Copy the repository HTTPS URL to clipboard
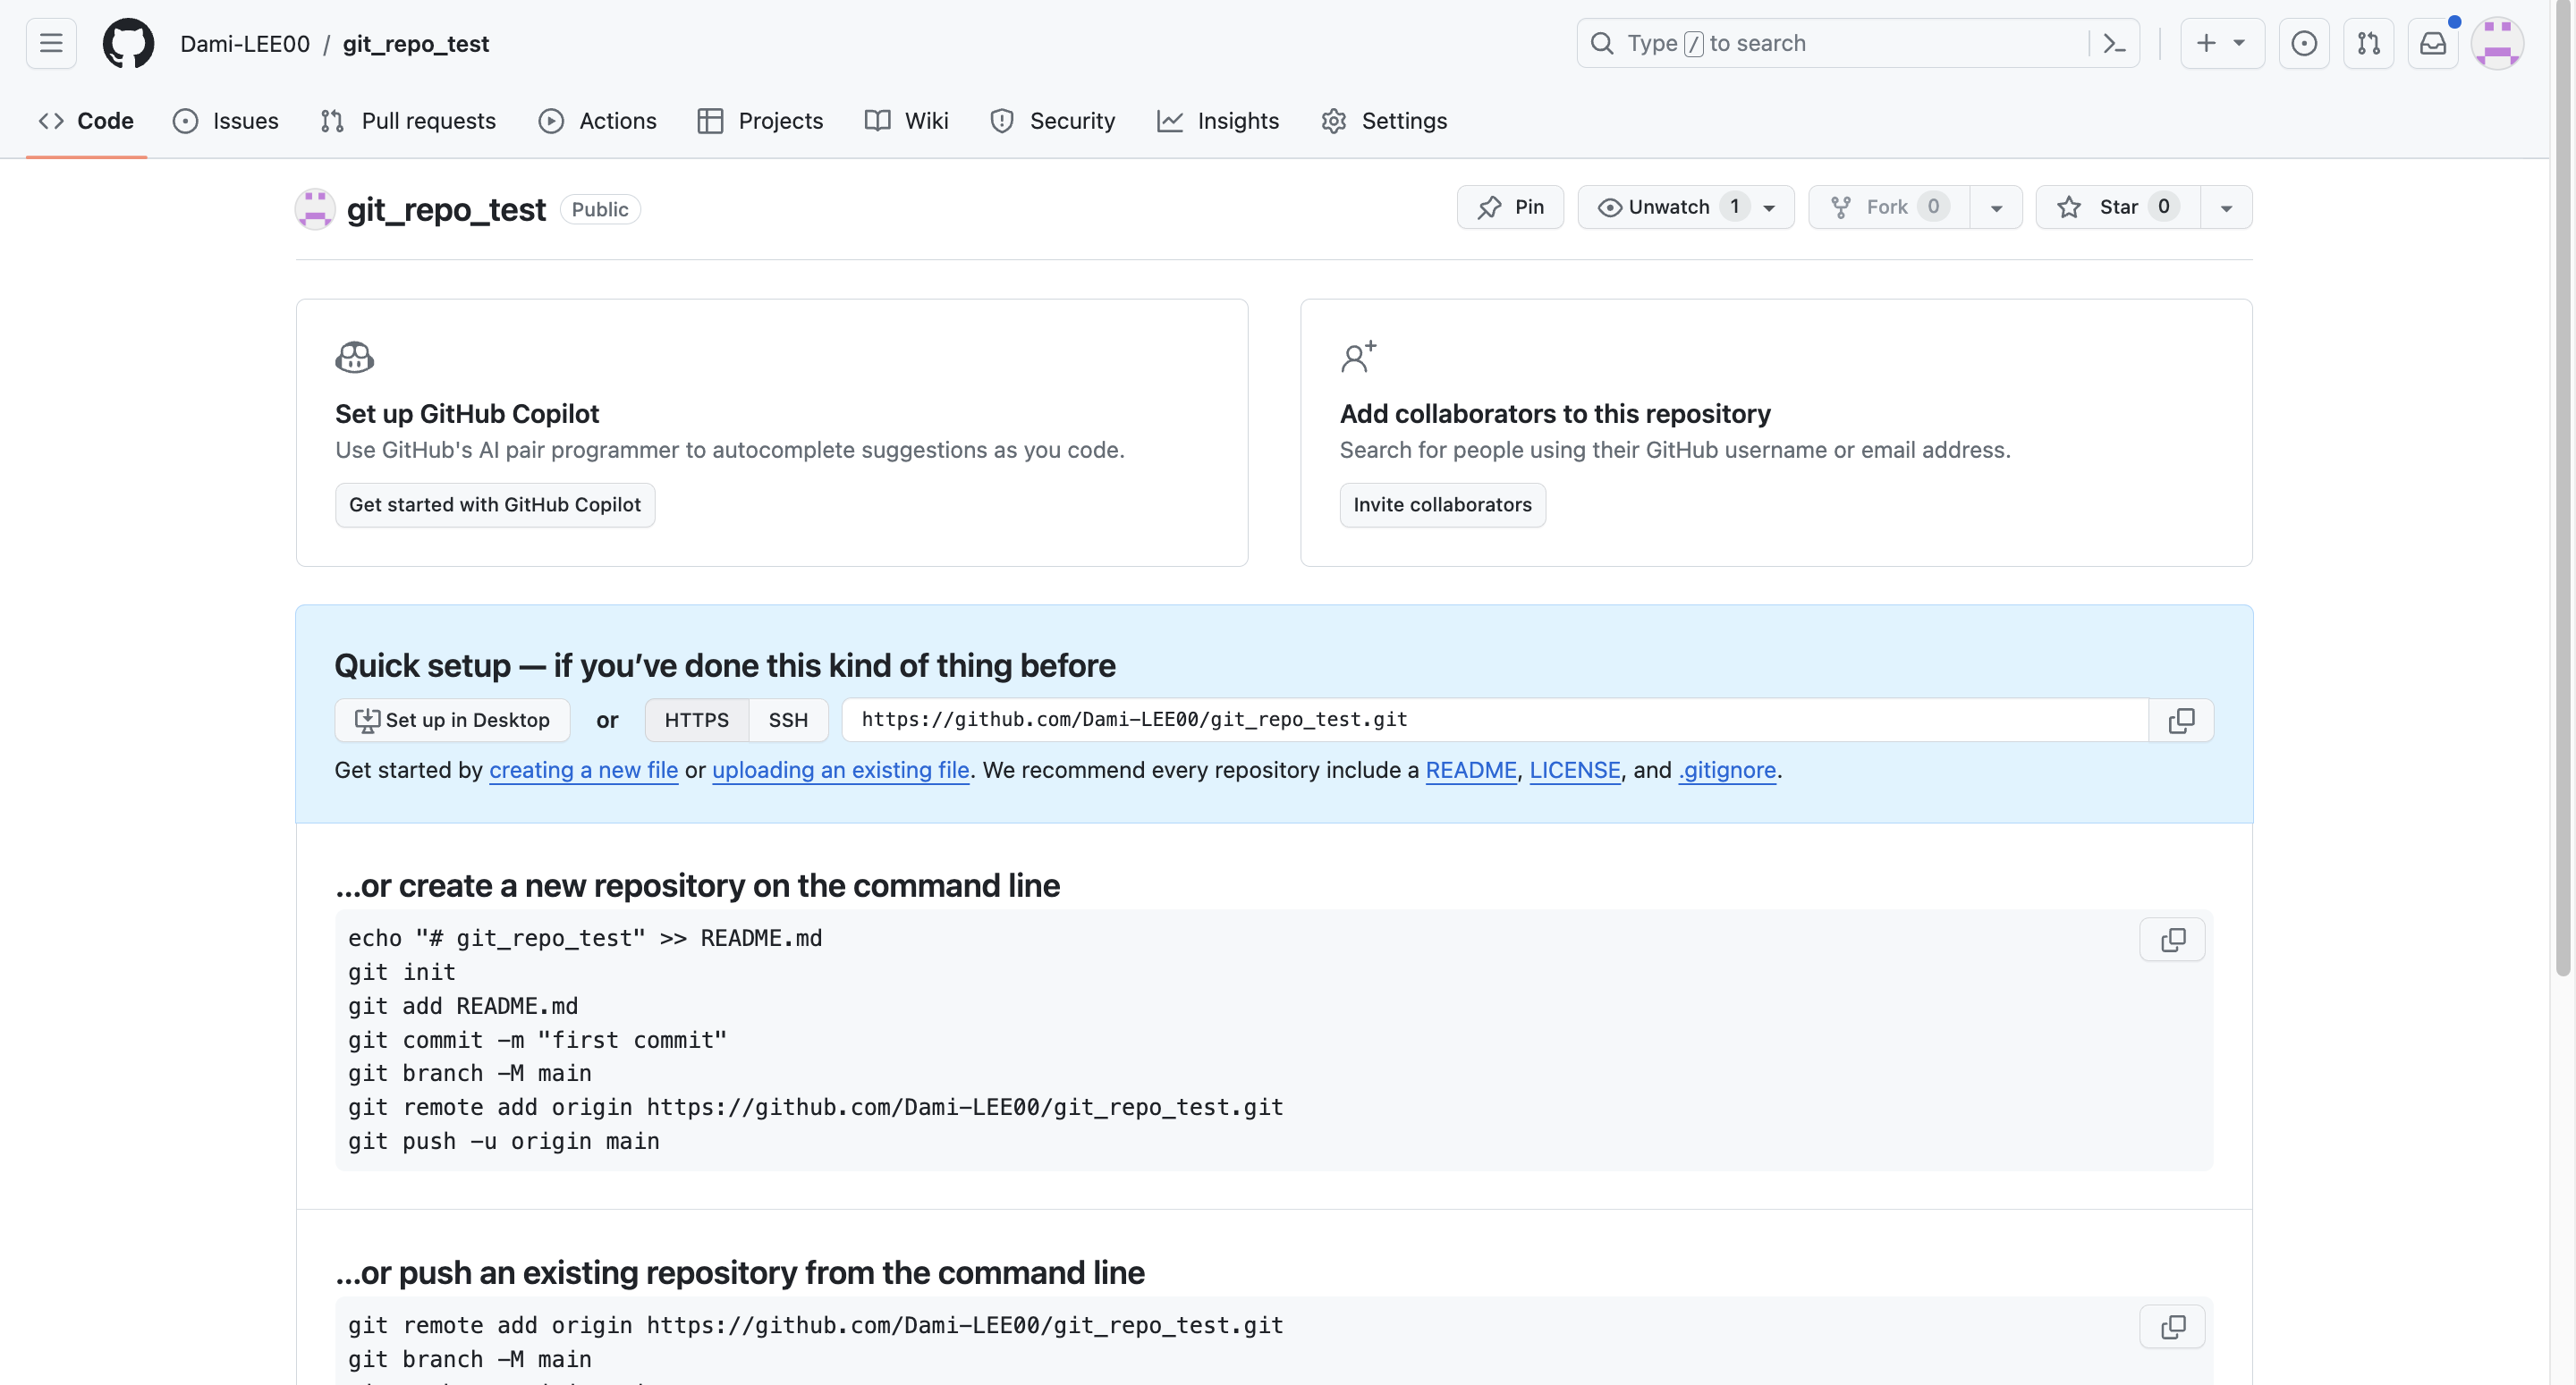Viewport: 2576px width, 1385px height. tap(2181, 720)
